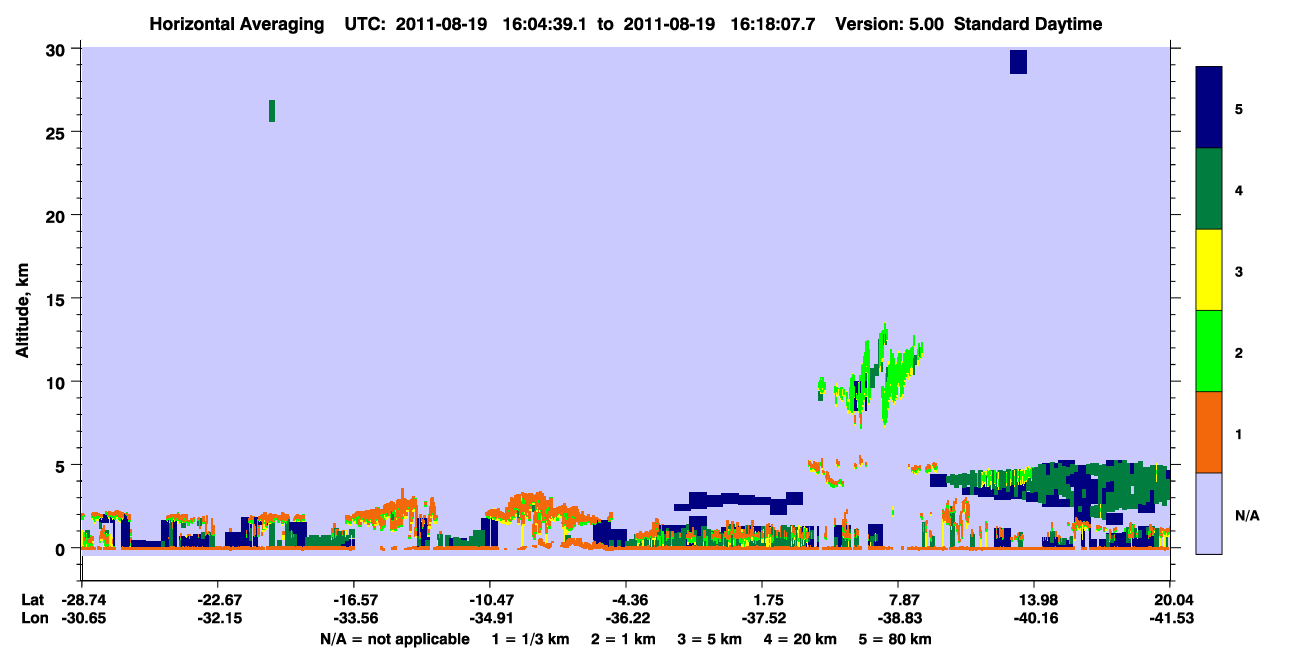Click the y-axis tick label 0
This screenshot has width=1300, height=667.
[62, 548]
